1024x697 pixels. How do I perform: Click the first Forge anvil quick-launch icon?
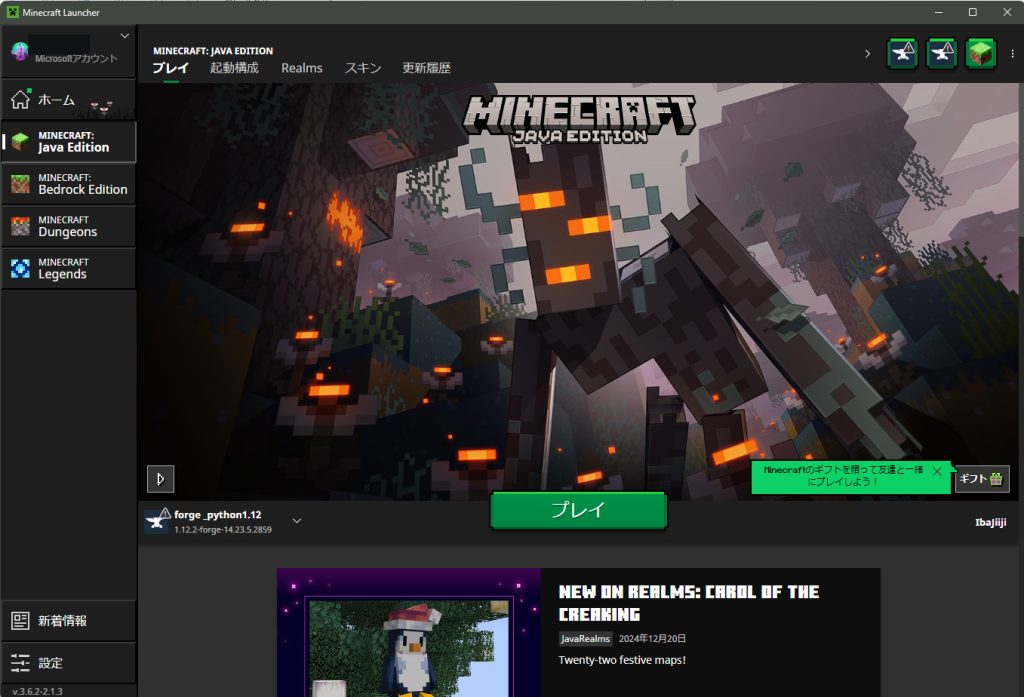click(x=903, y=54)
